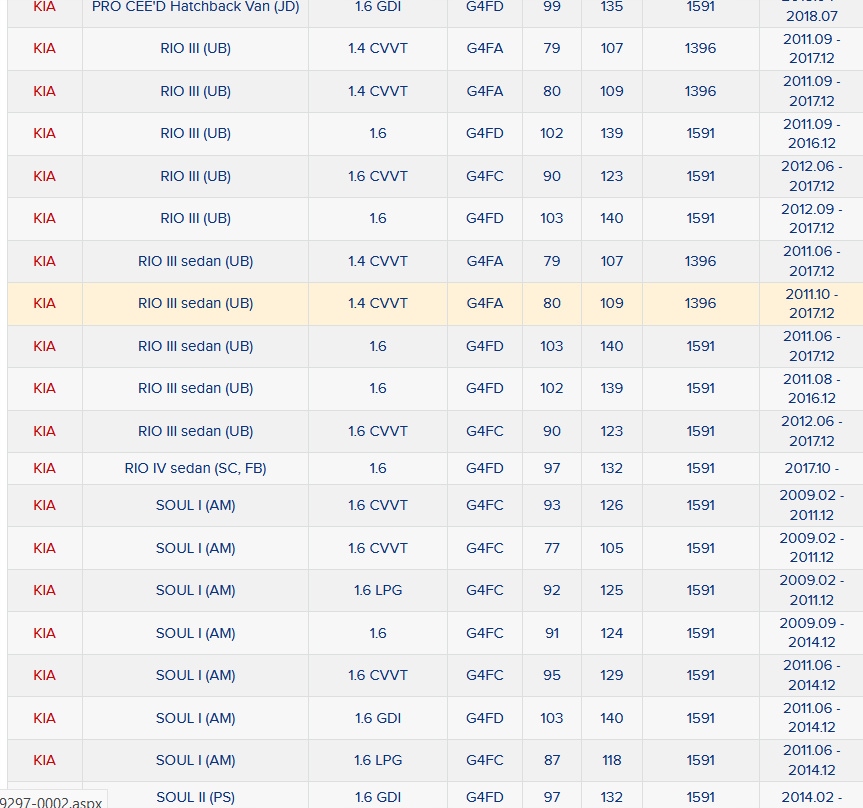Click the 1.6 cell in the RIO IV sedan row
Viewport: 863px width, 808px height.
(x=378, y=468)
